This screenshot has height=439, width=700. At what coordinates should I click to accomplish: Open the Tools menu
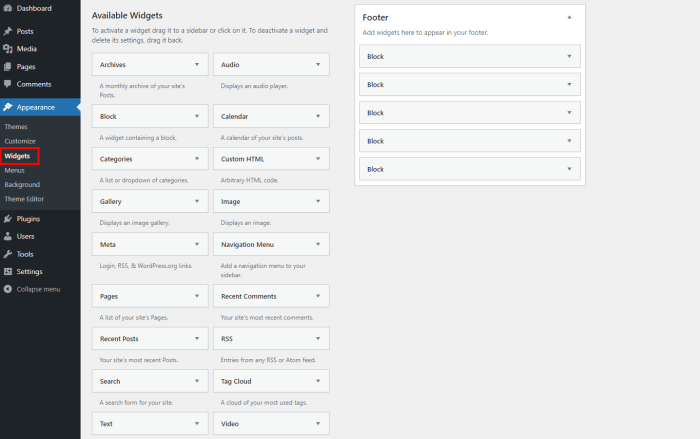click(25, 254)
